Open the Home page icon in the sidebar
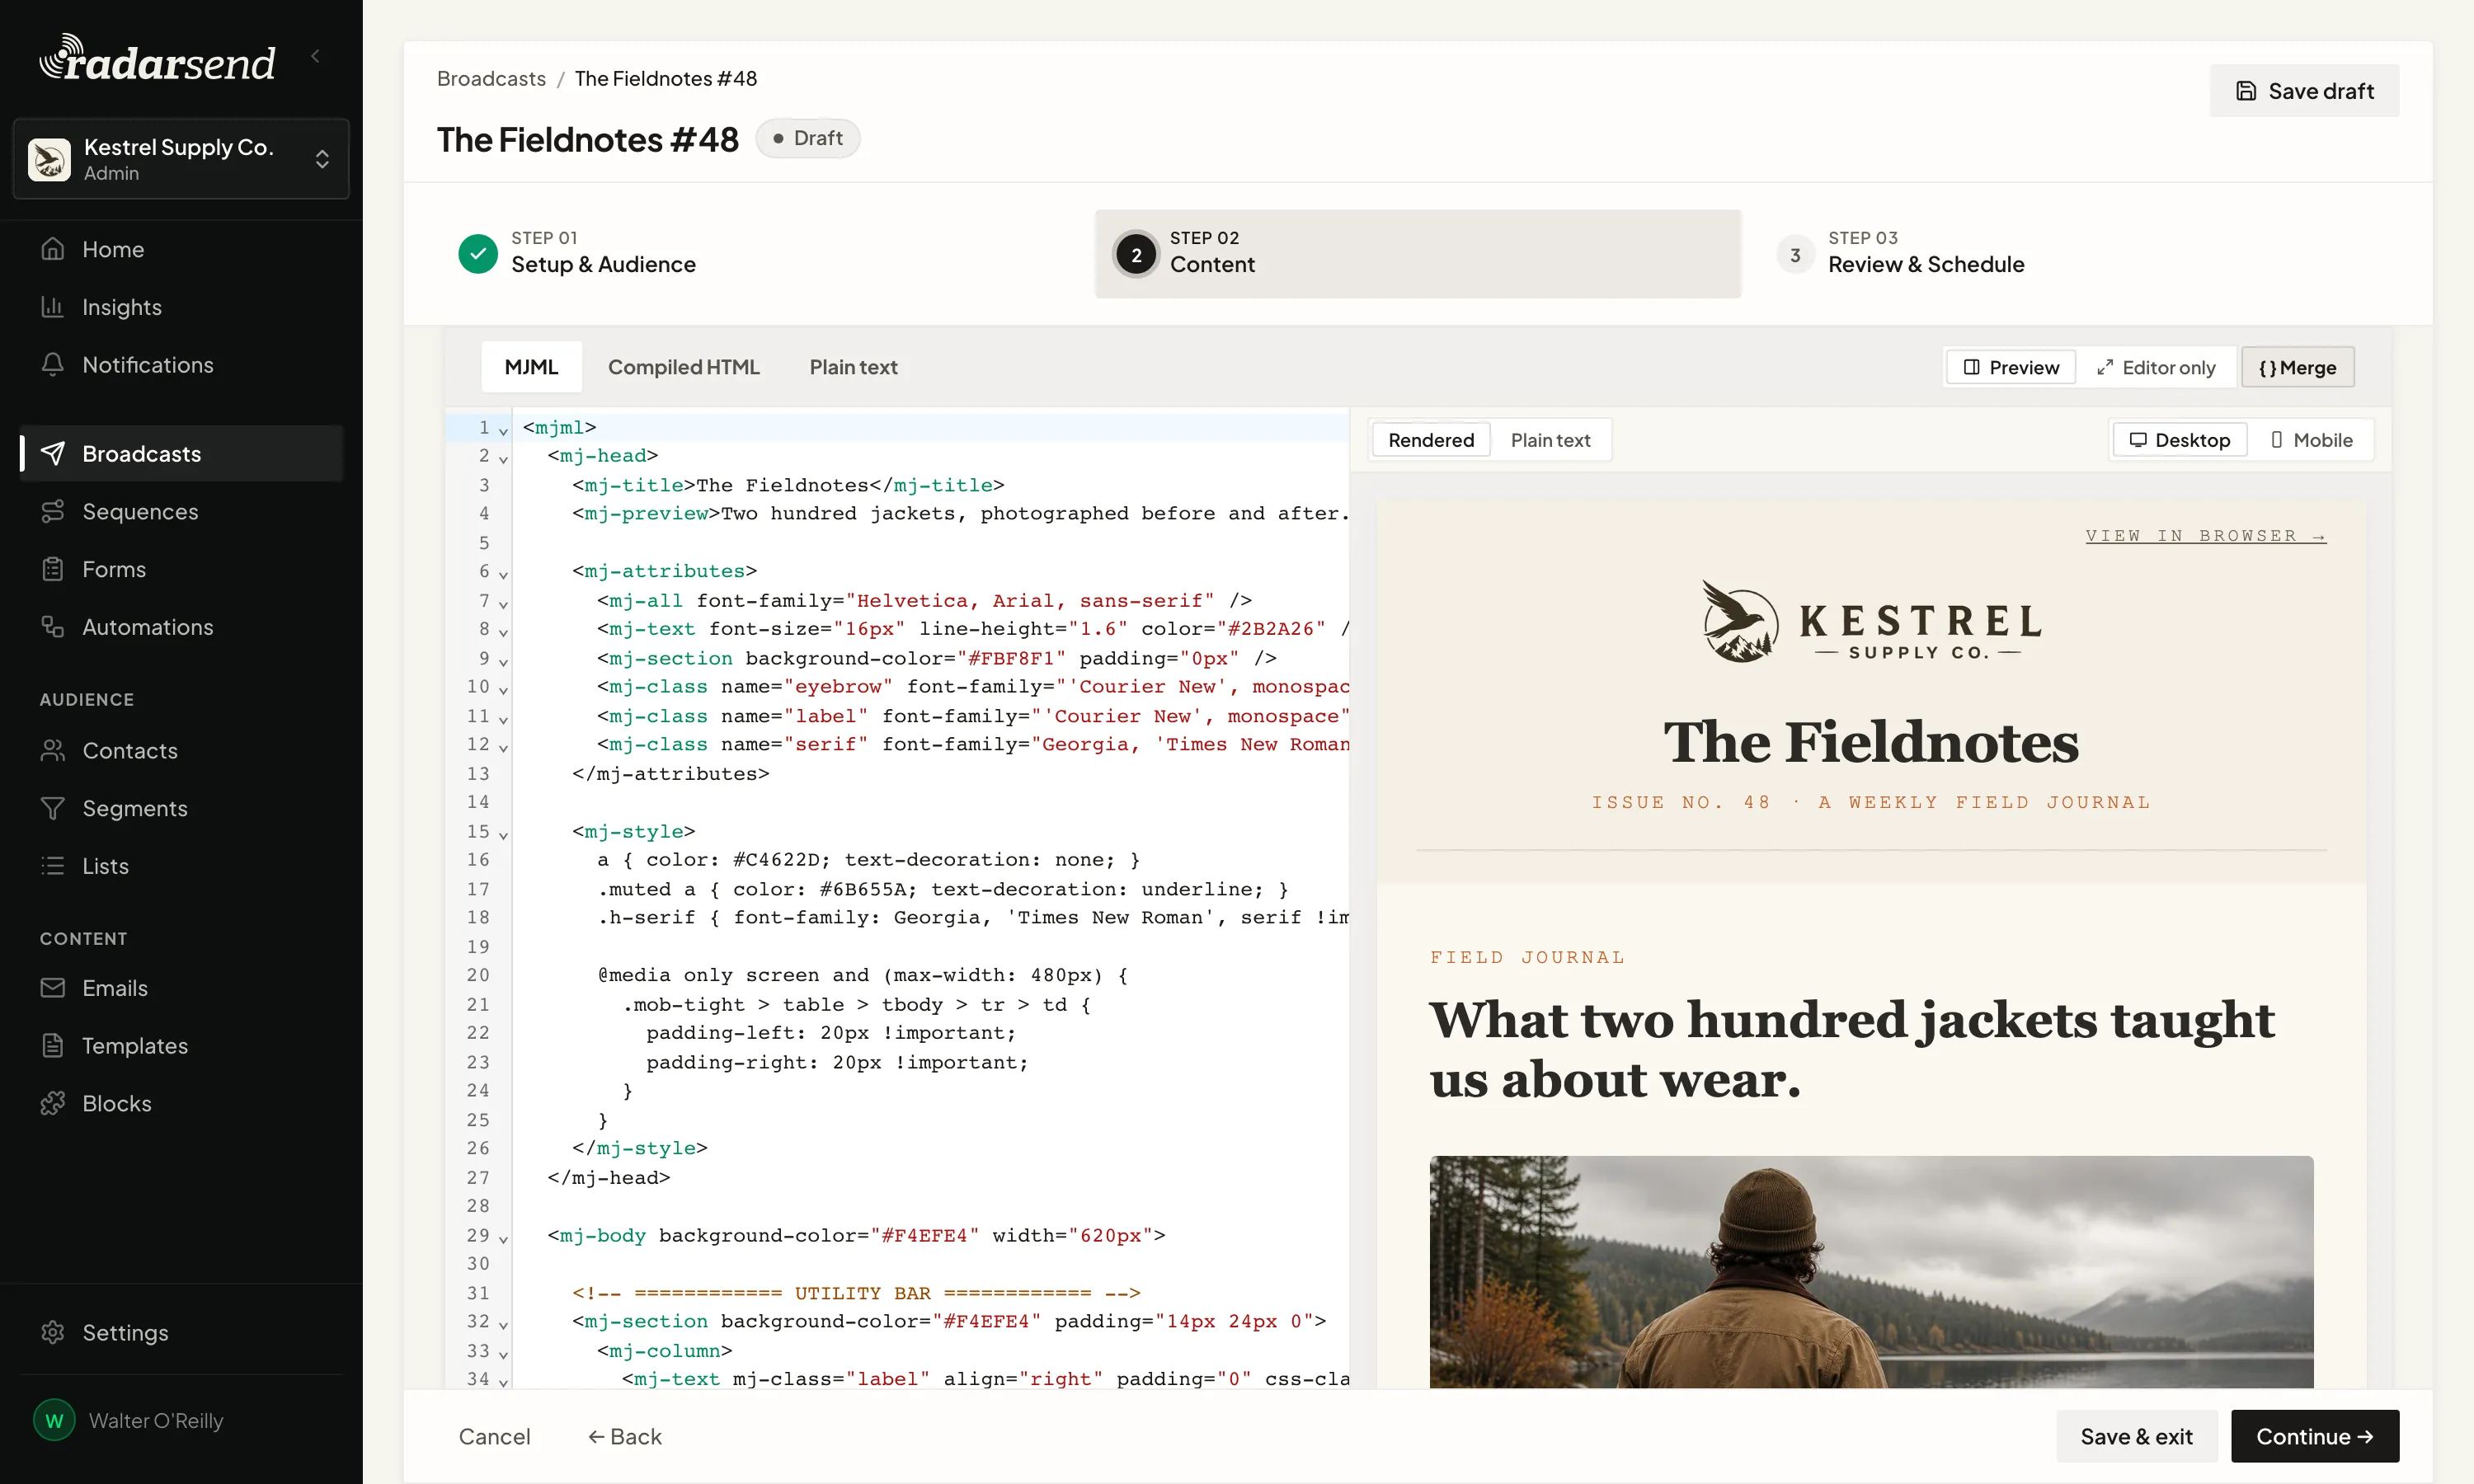2474x1484 pixels. pos(53,249)
